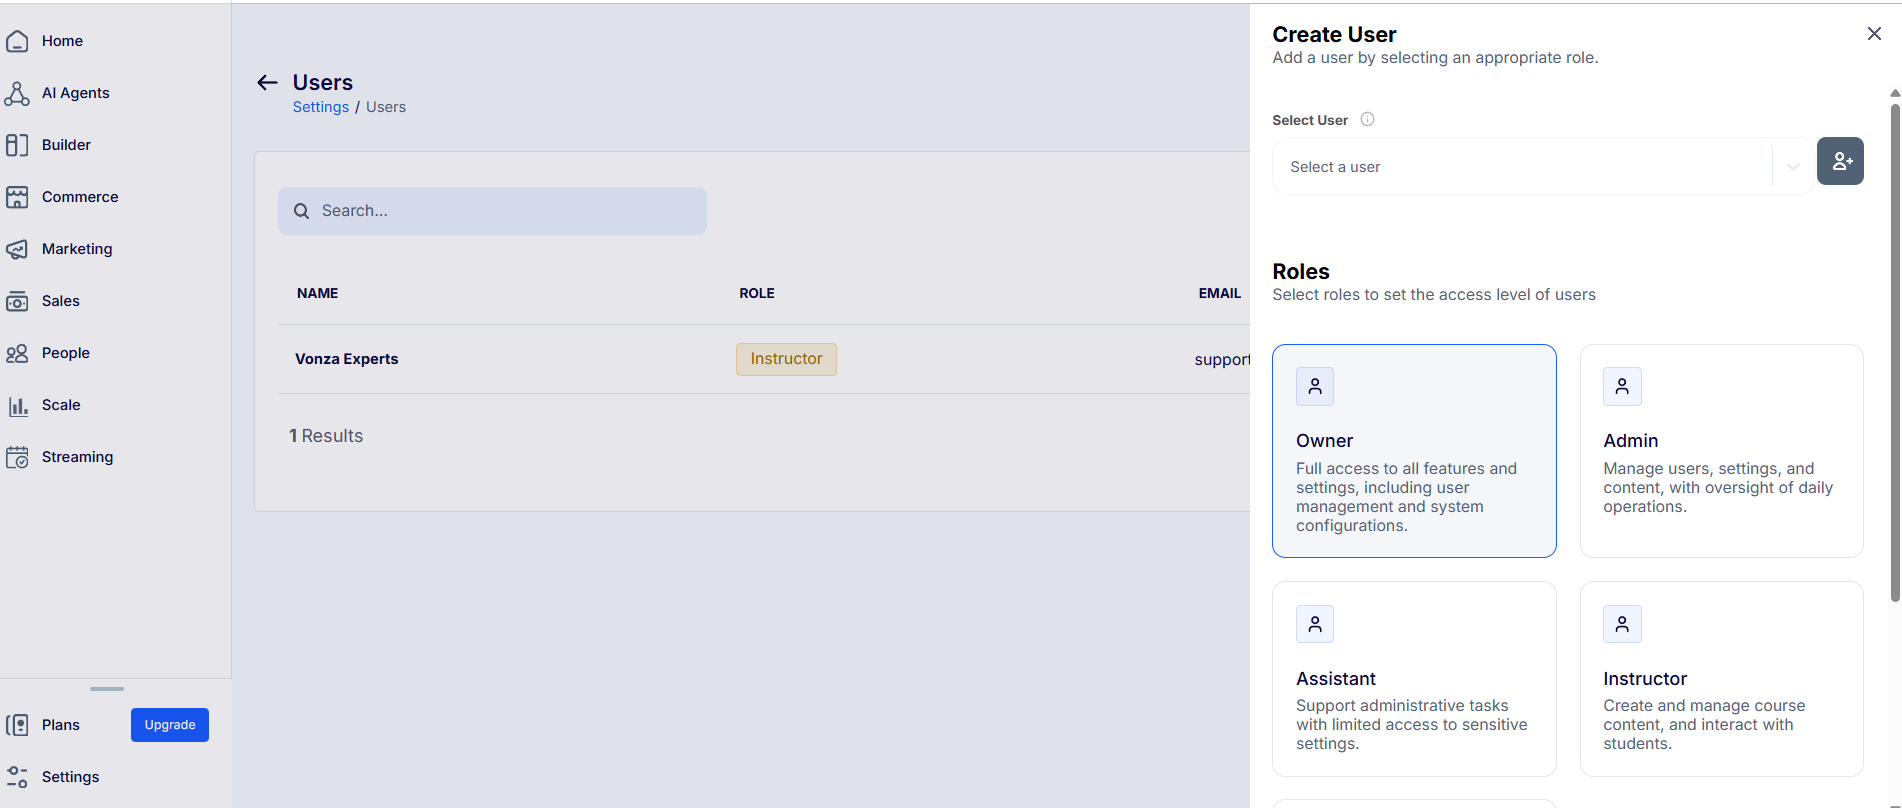
Task: Open AI Agents menu item
Action: pos(75,93)
